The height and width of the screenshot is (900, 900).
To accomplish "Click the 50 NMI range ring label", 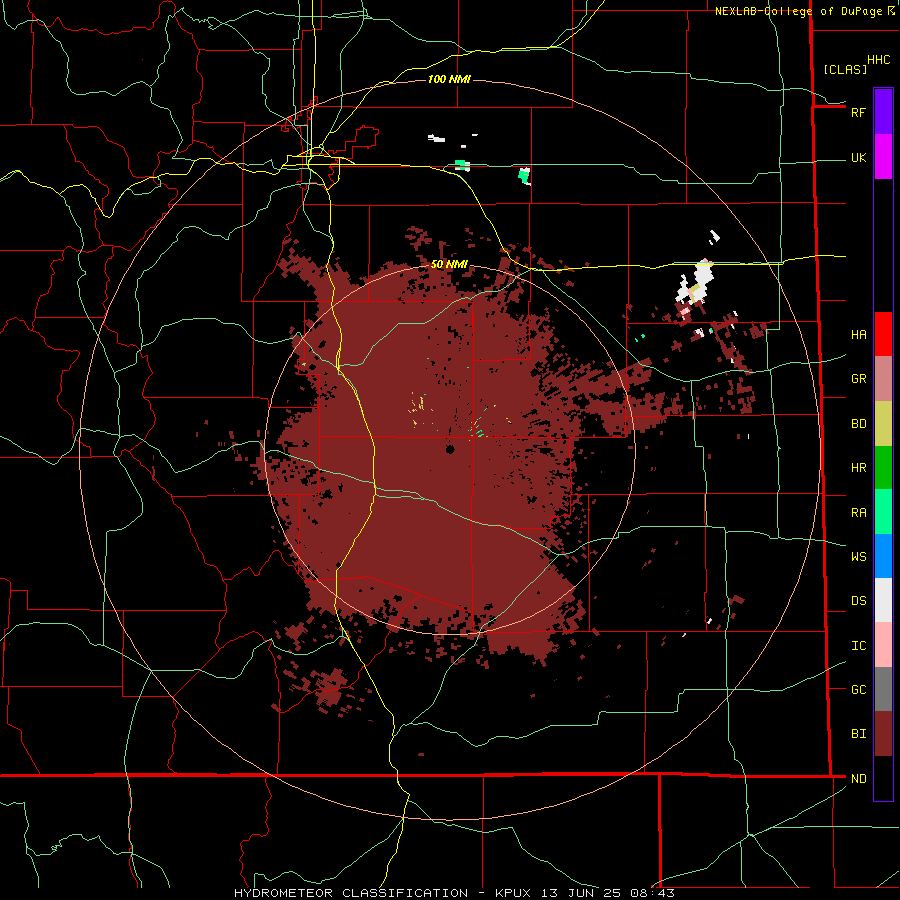I will coord(449,264).
